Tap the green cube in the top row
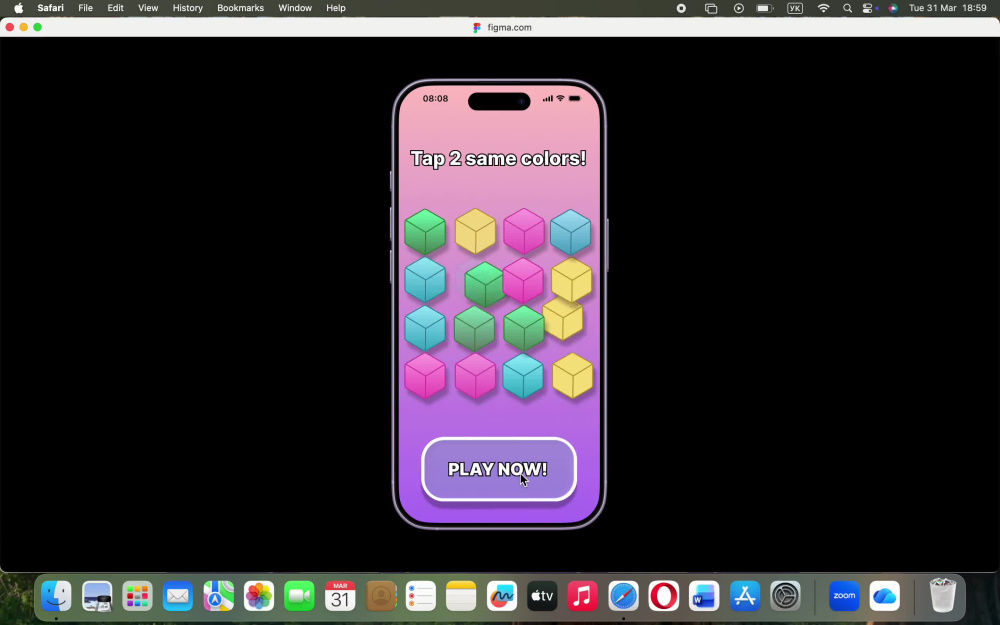The height and width of the screenshot is (625, 1000). click(x=425, y=232)
